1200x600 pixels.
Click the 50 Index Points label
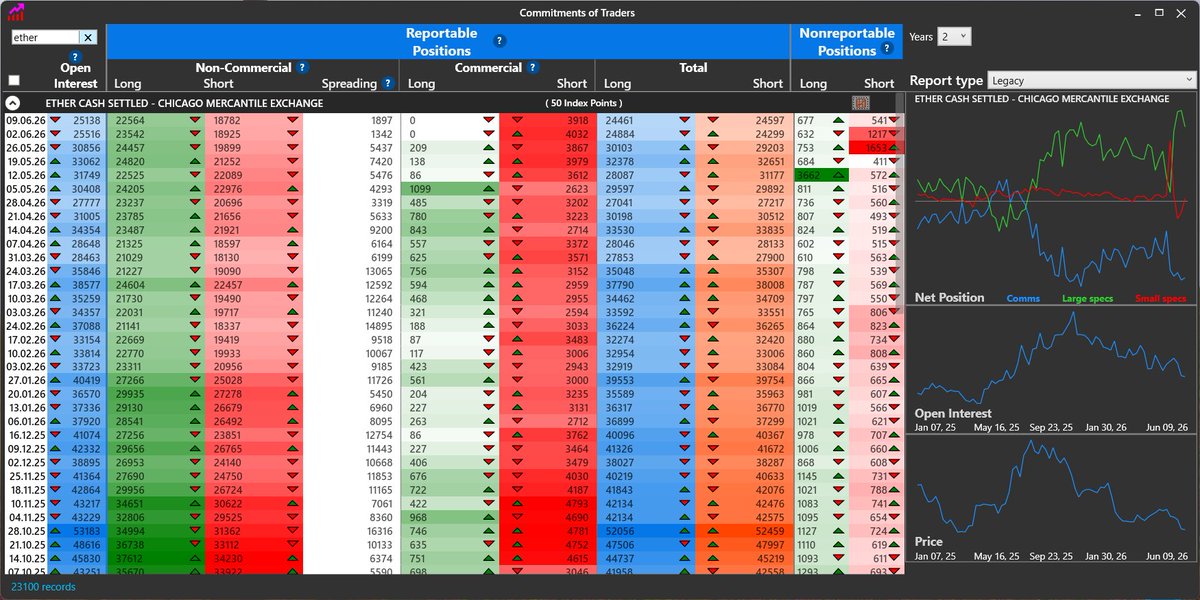tap(584, 102)
